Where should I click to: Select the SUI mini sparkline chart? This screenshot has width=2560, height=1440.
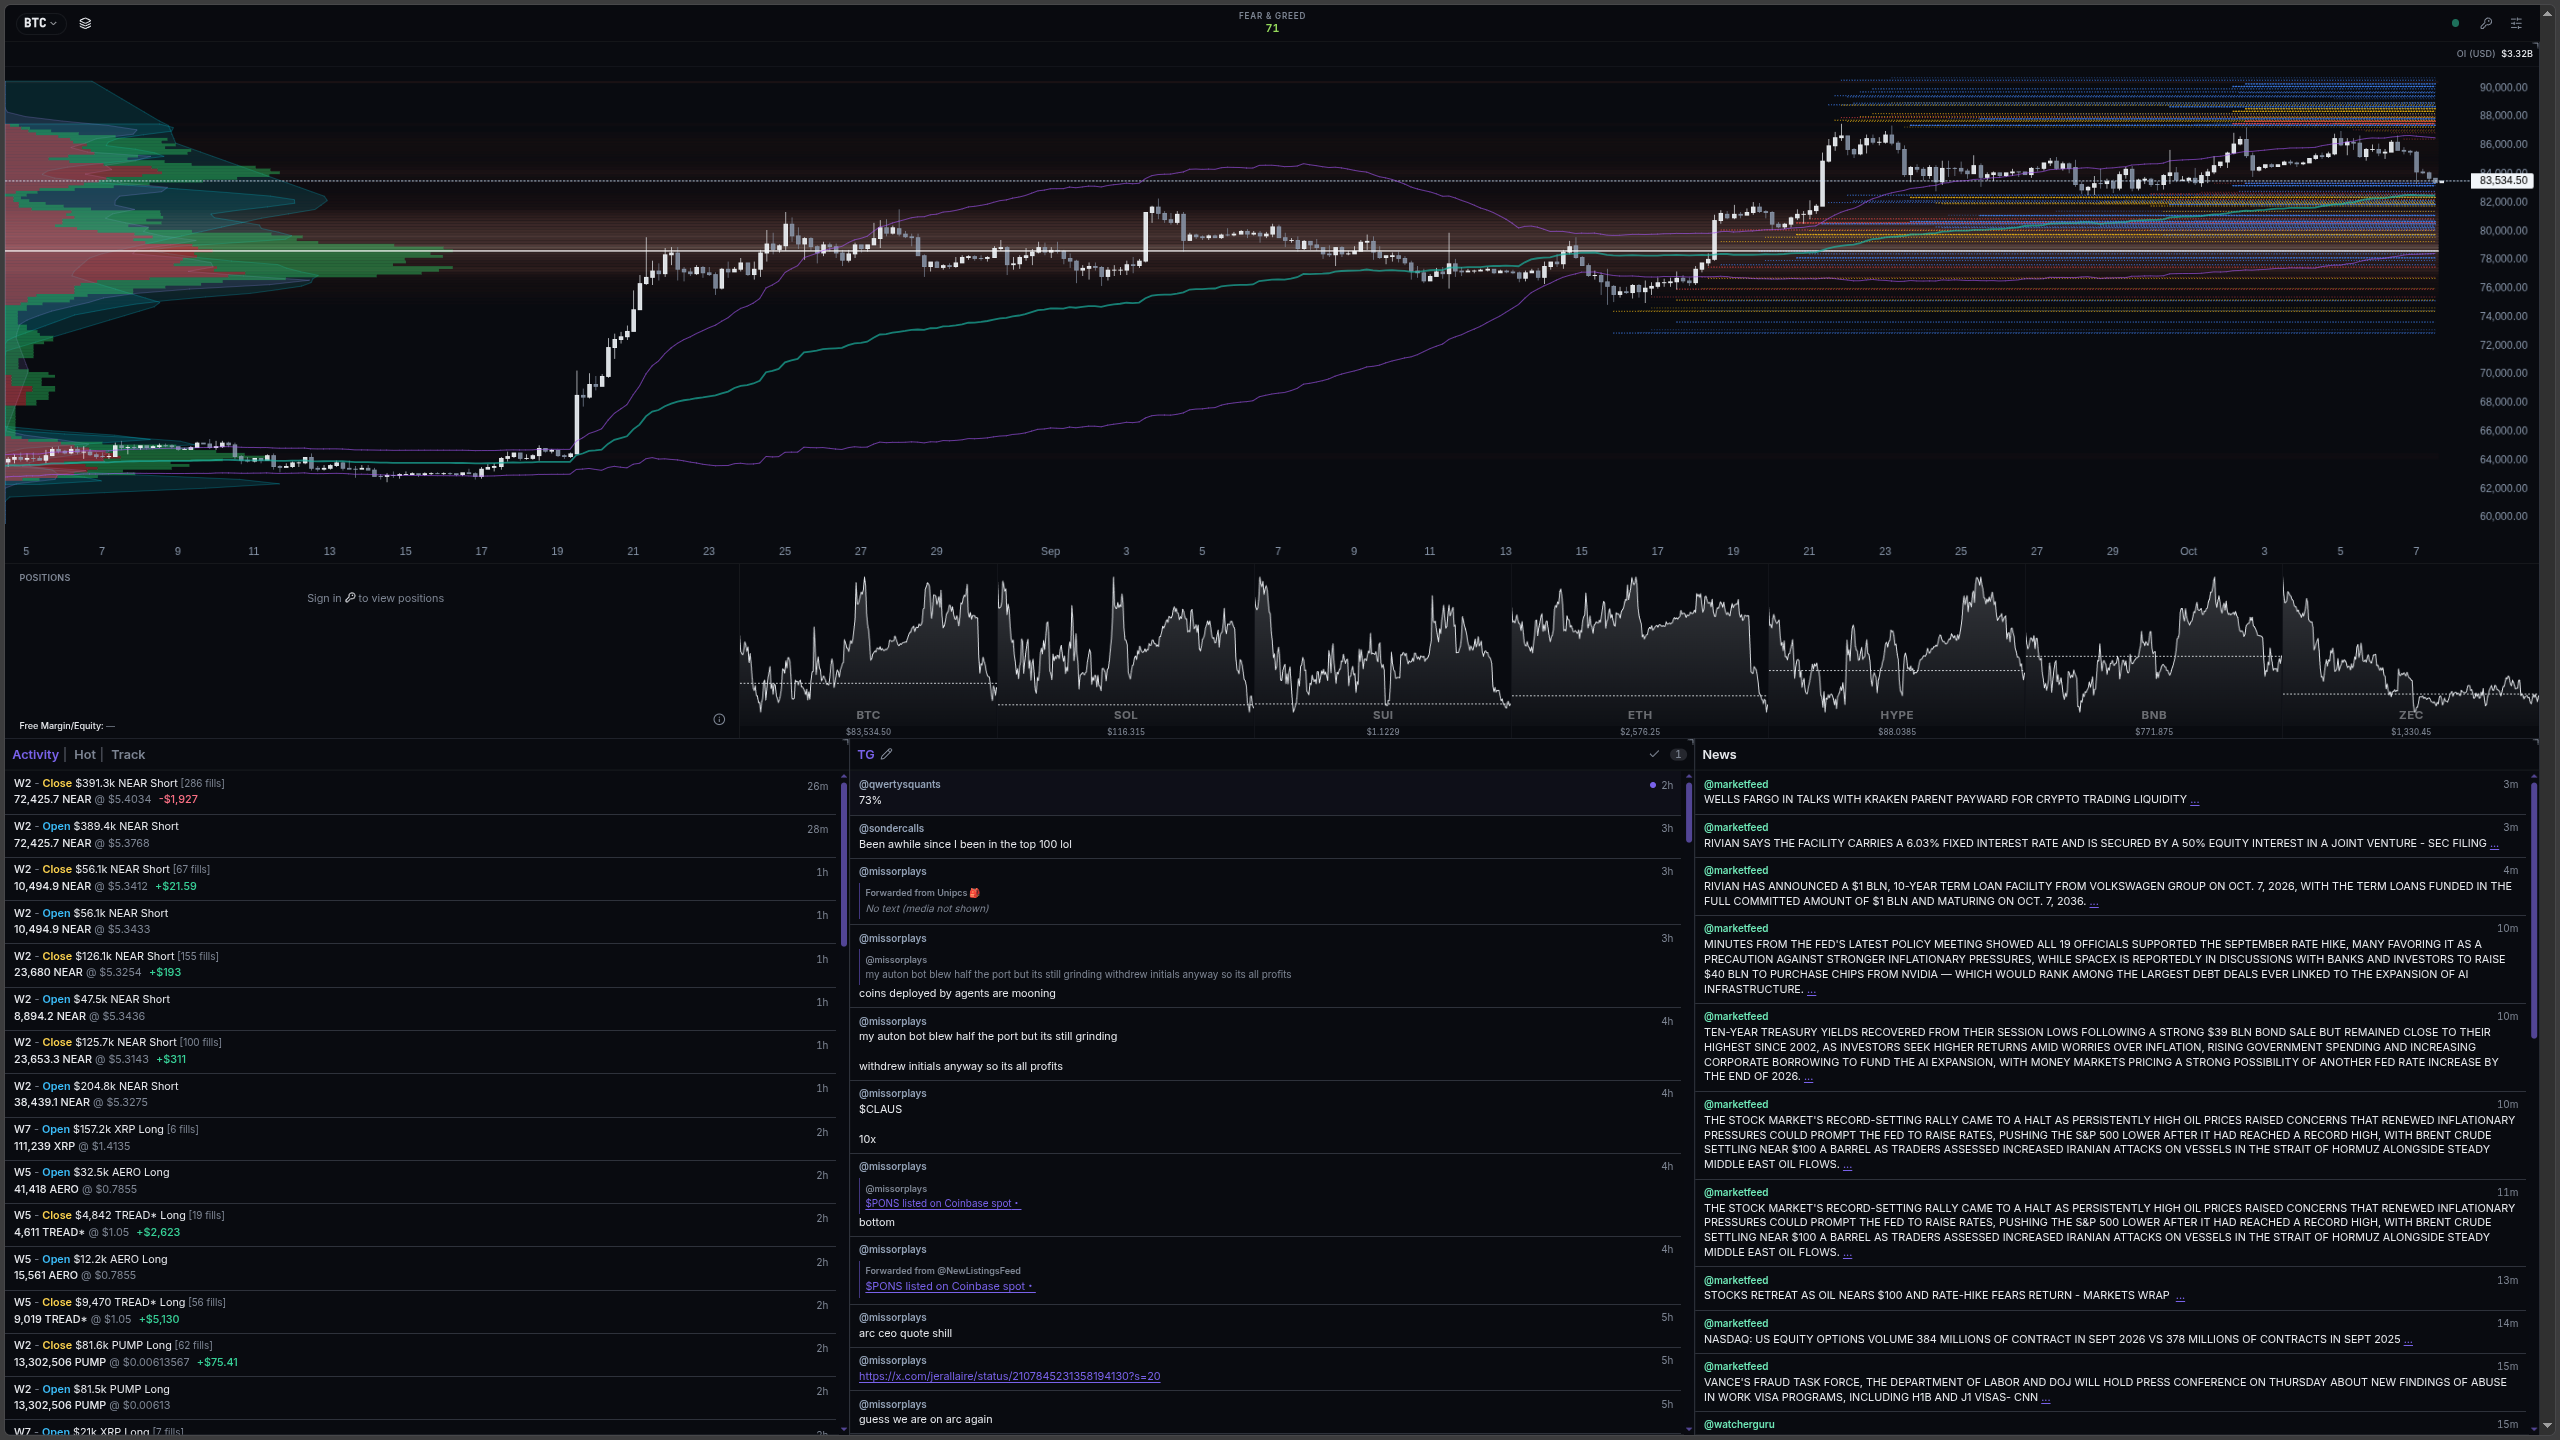click(x=1382, y=652)
